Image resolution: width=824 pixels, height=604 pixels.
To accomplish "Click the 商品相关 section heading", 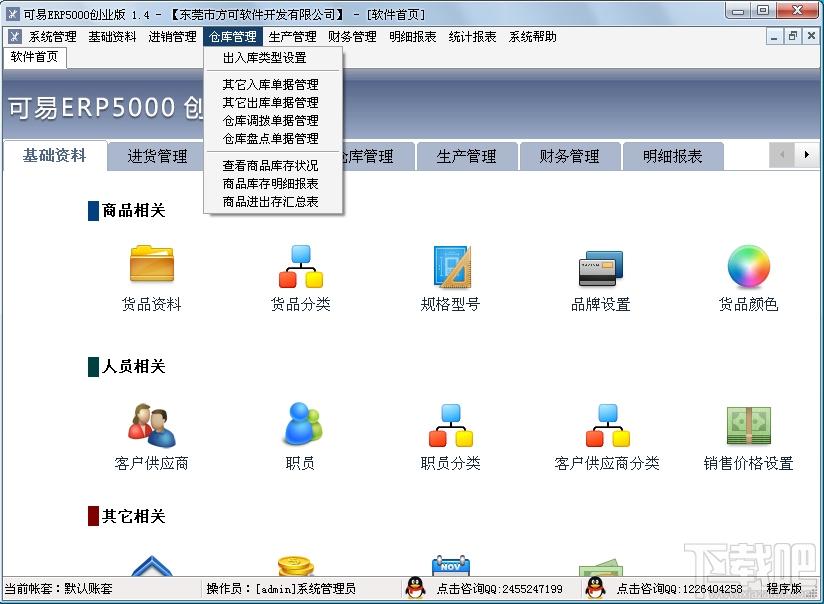I will (133, 210).
